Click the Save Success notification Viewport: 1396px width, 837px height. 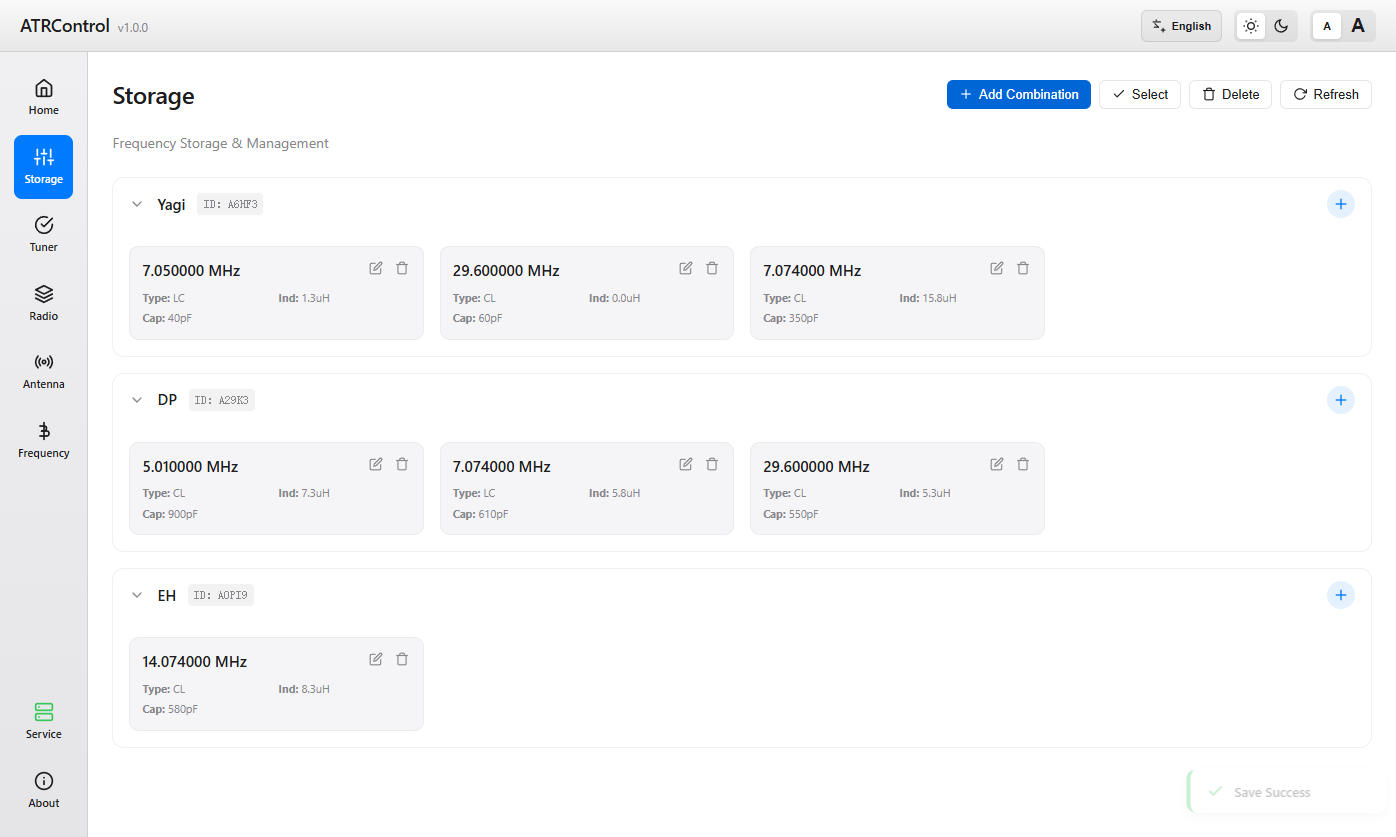(x=1288, y=792)
